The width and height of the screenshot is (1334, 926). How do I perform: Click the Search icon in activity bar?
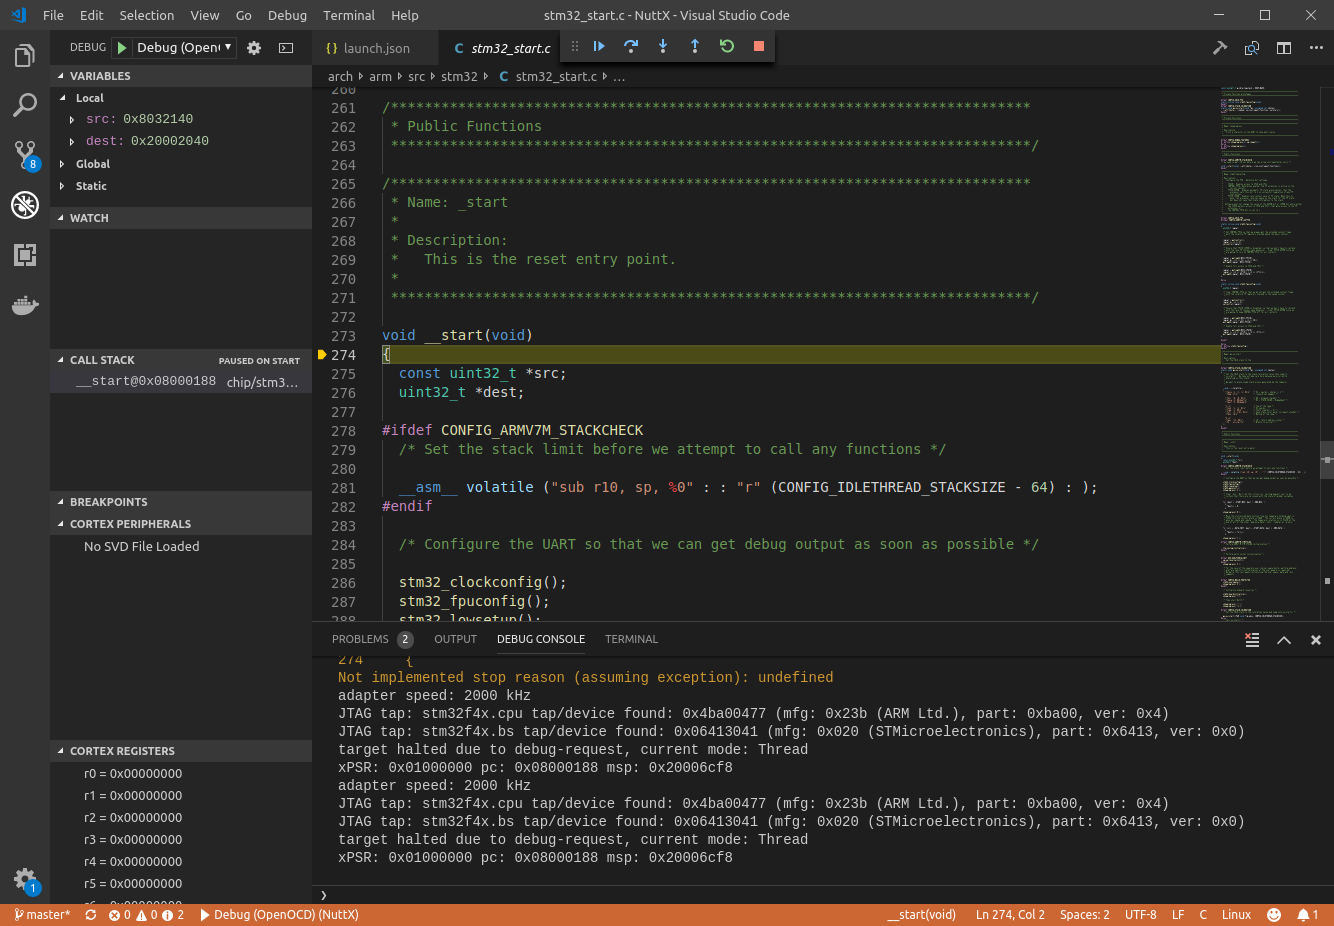click(x=24, y=105)
